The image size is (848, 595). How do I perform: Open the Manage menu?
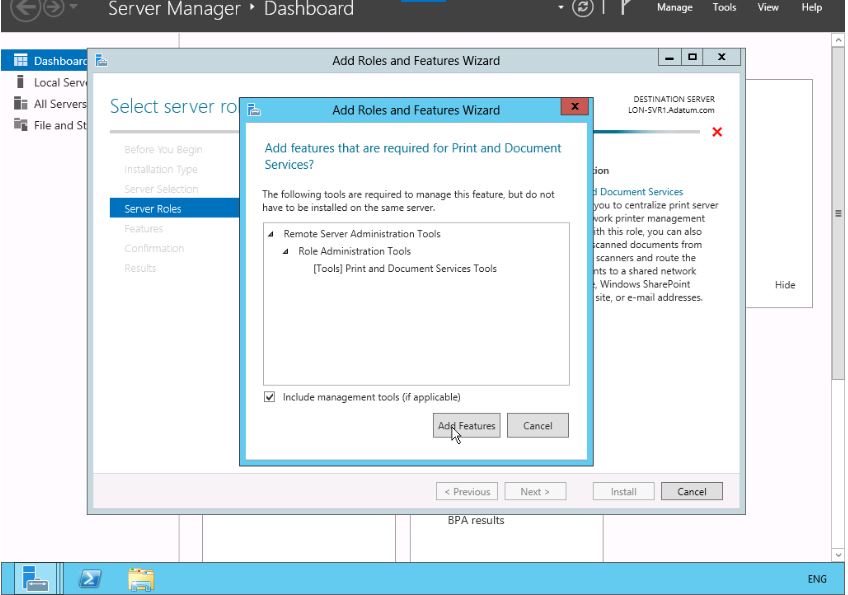pyautogui.click(x=674, y=8)
